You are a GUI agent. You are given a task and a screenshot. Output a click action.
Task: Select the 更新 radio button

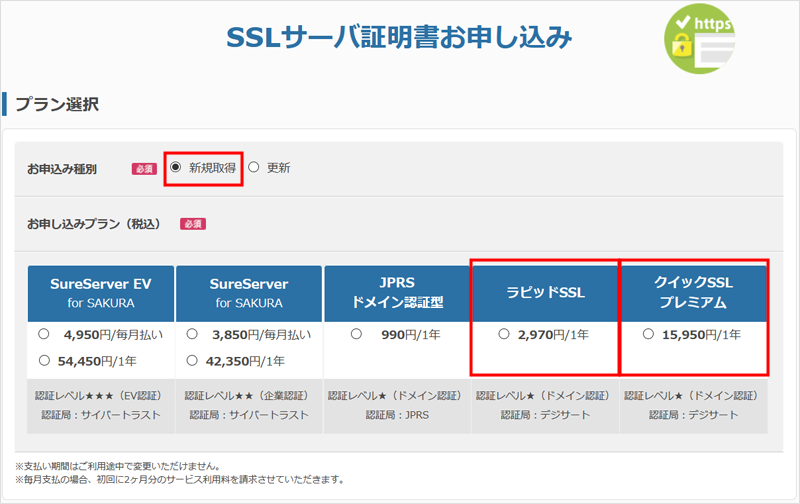(254, 167)
